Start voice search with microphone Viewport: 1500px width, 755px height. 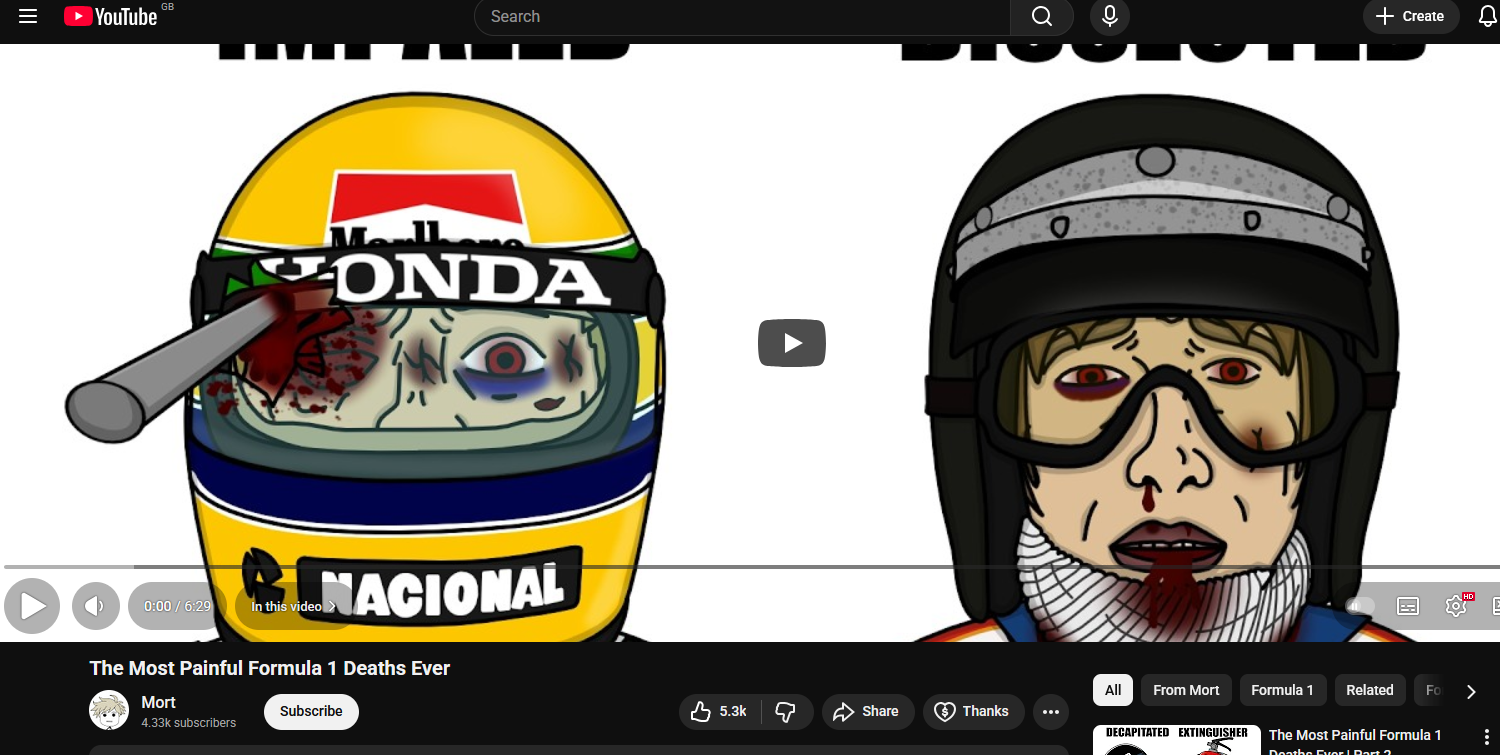coord(1110,16)
